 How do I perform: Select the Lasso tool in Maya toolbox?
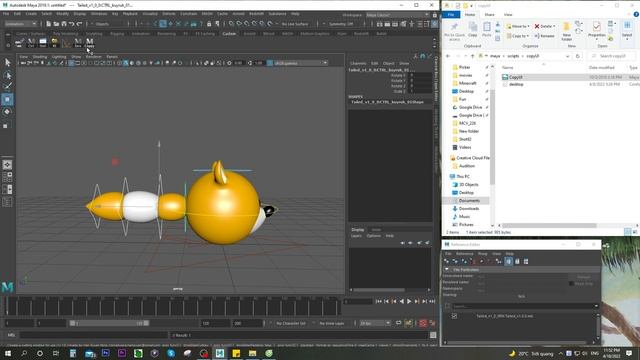click(7, 75)
